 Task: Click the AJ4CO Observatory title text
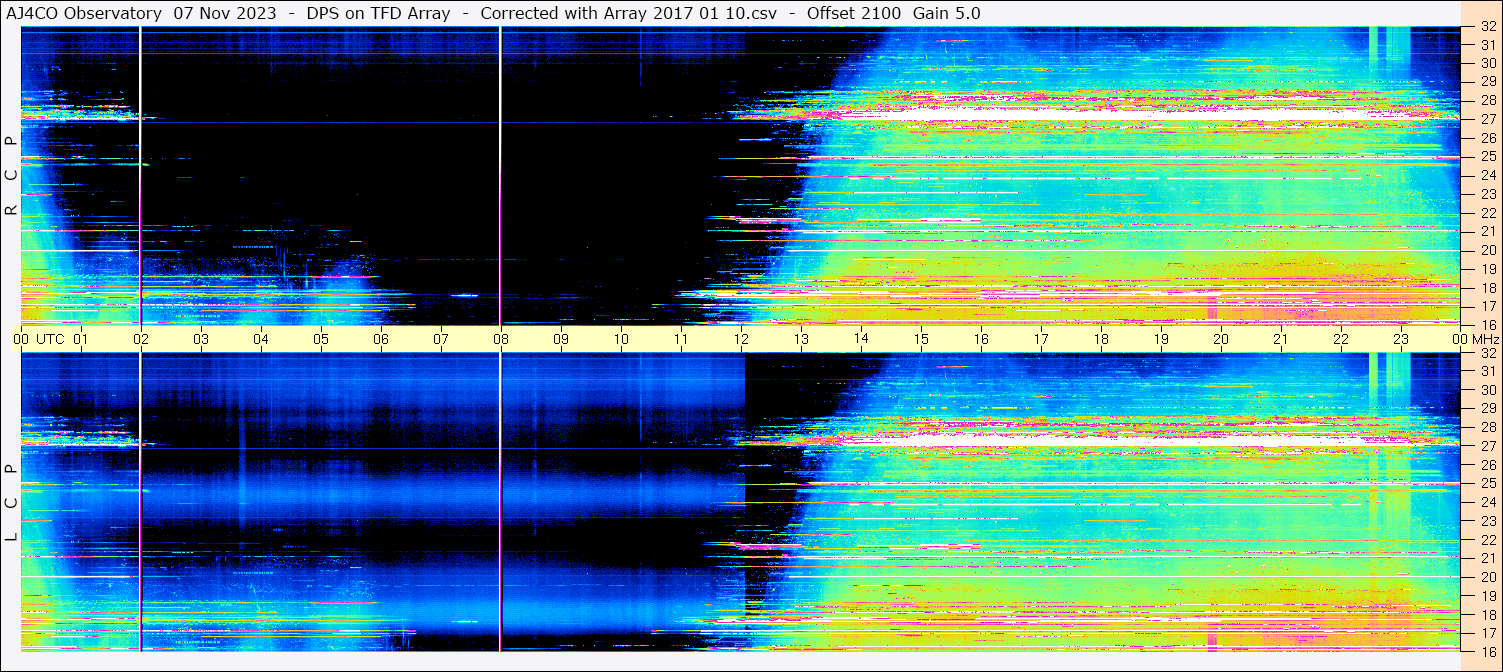(x=84, y=13)
